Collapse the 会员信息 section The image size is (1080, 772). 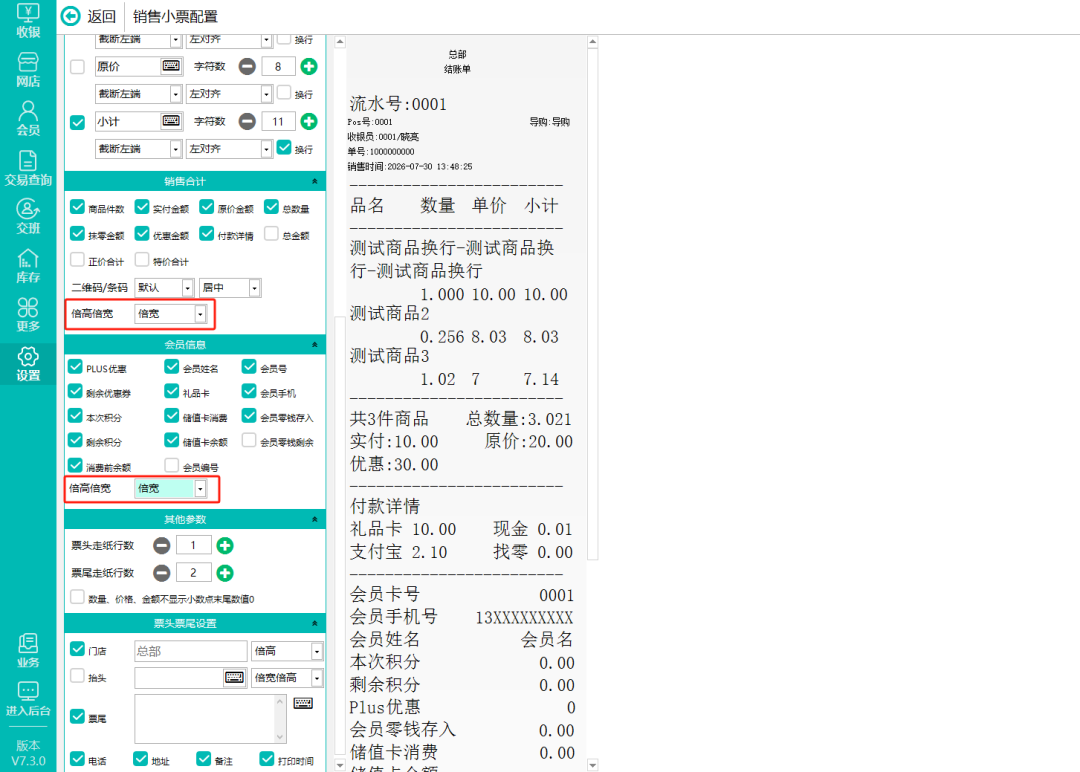tap(315, 344)
